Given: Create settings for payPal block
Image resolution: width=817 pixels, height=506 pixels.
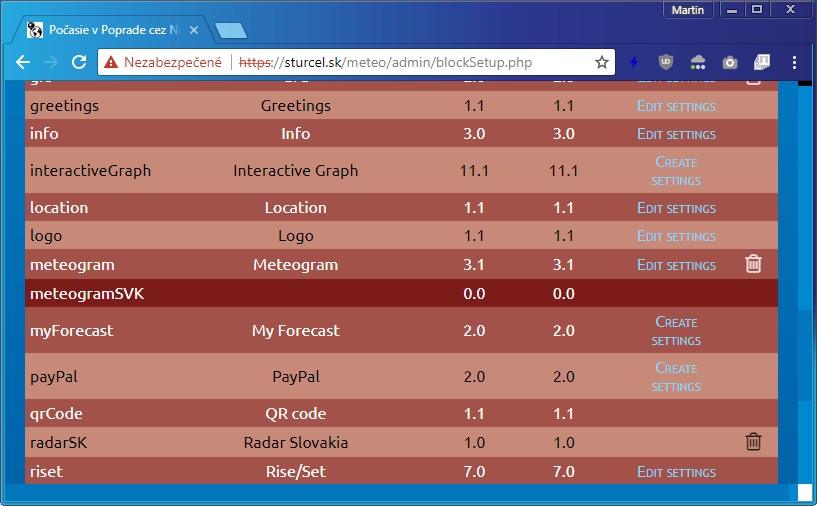Looking at the screenshot, I should pos(676,377).
